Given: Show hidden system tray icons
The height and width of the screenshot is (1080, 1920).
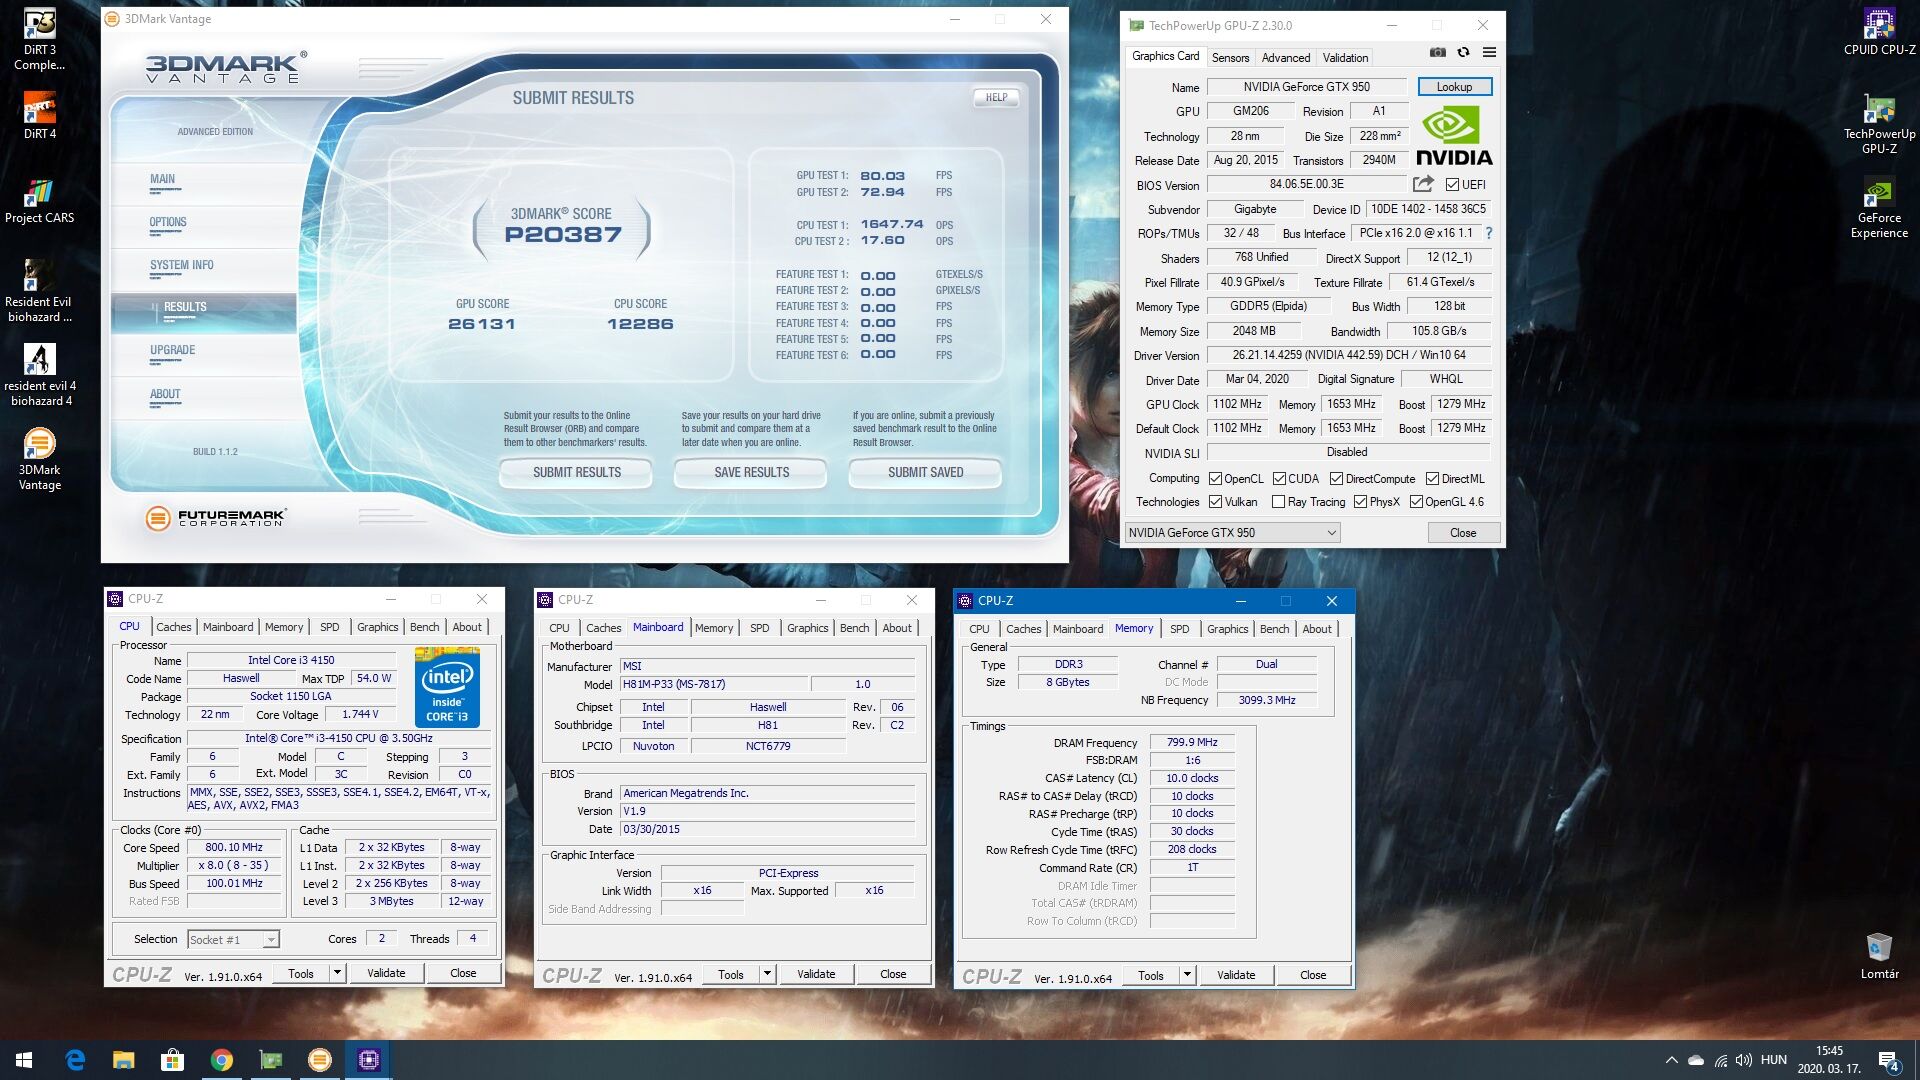Looking at the screenshot, I should click(x=1671, y=1060).
